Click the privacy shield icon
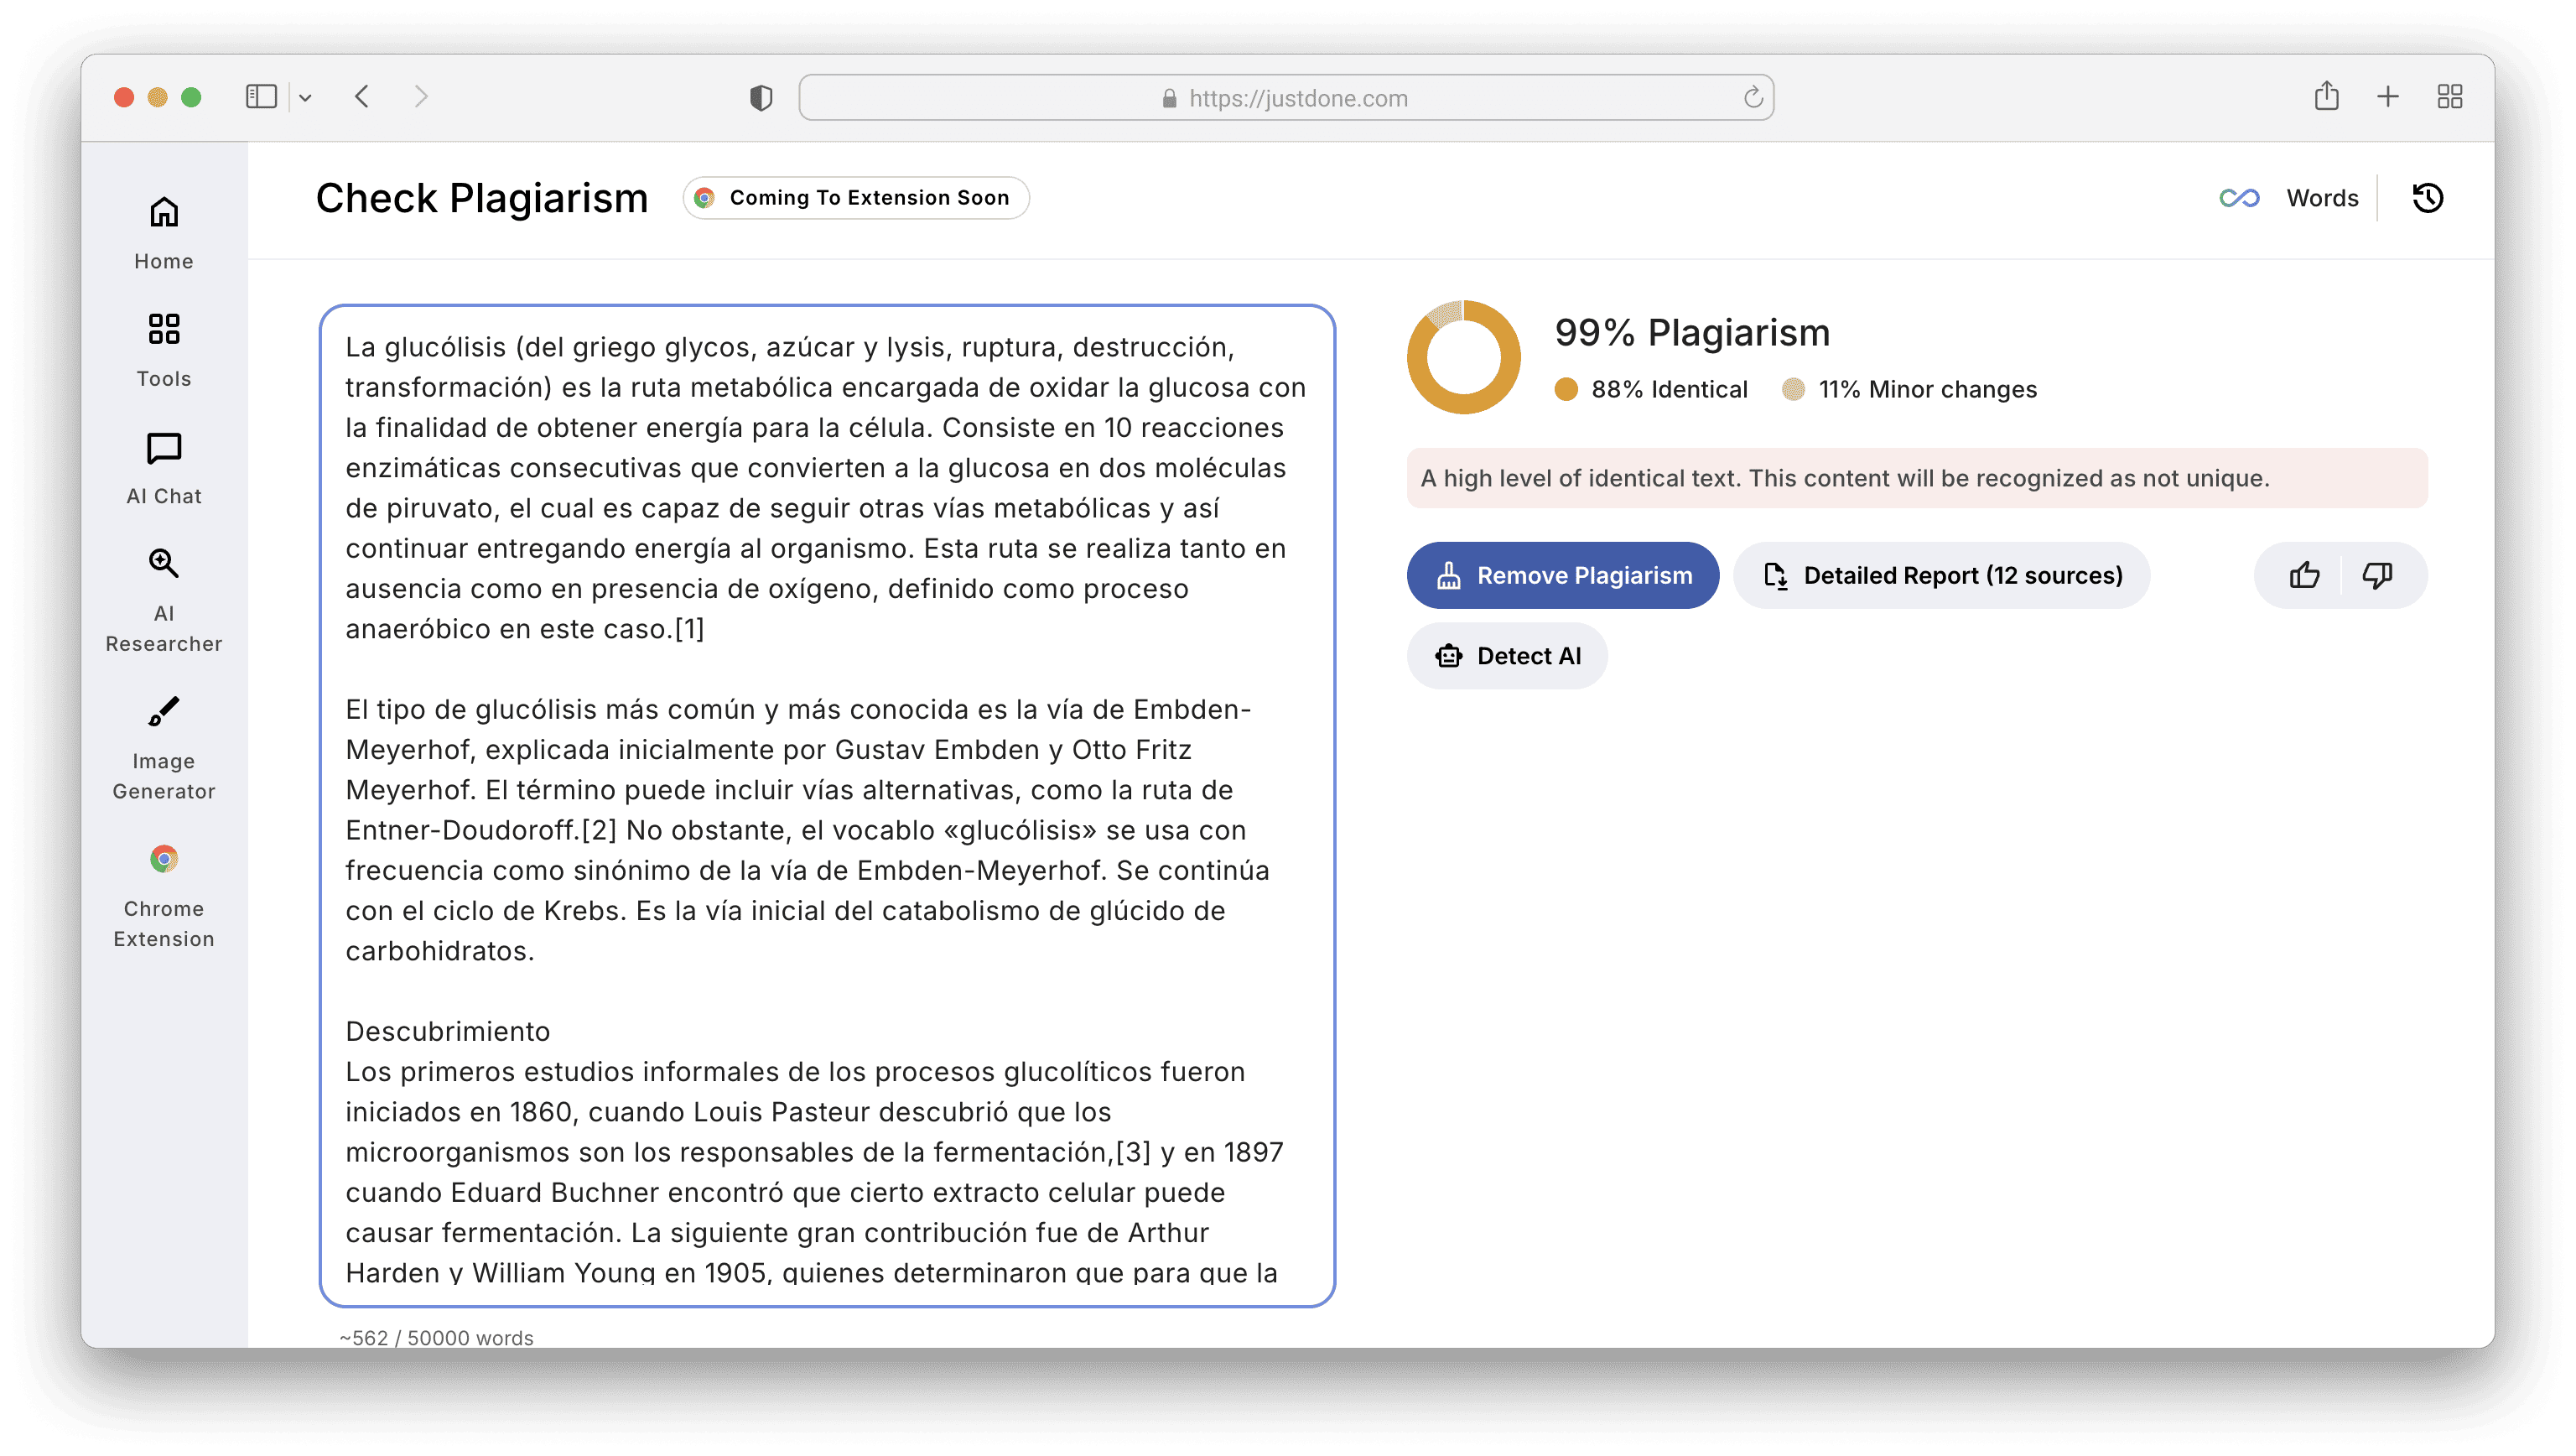The image size is (2576, 1456). (761, 98)
